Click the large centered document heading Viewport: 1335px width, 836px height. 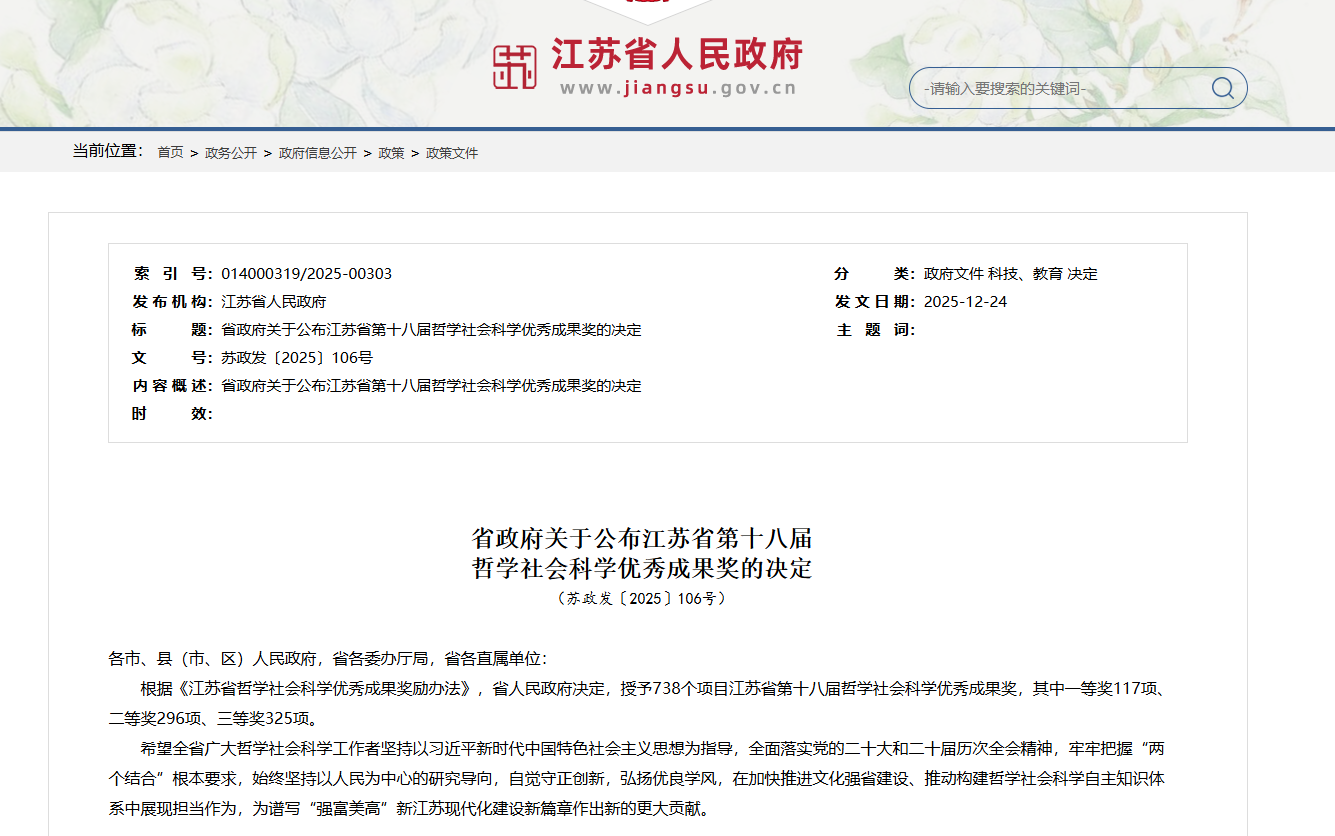click(642, 553)
